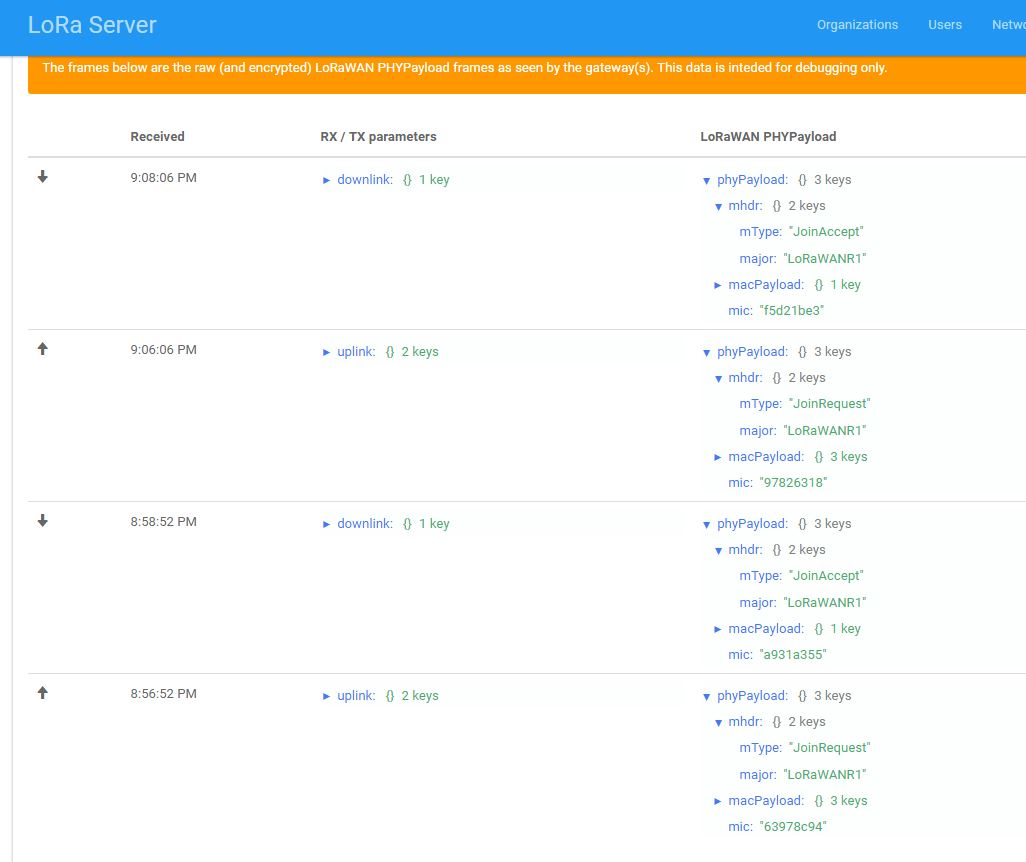
Task: Select timestamp 9:08:06 PM
Action: (164, 177)
